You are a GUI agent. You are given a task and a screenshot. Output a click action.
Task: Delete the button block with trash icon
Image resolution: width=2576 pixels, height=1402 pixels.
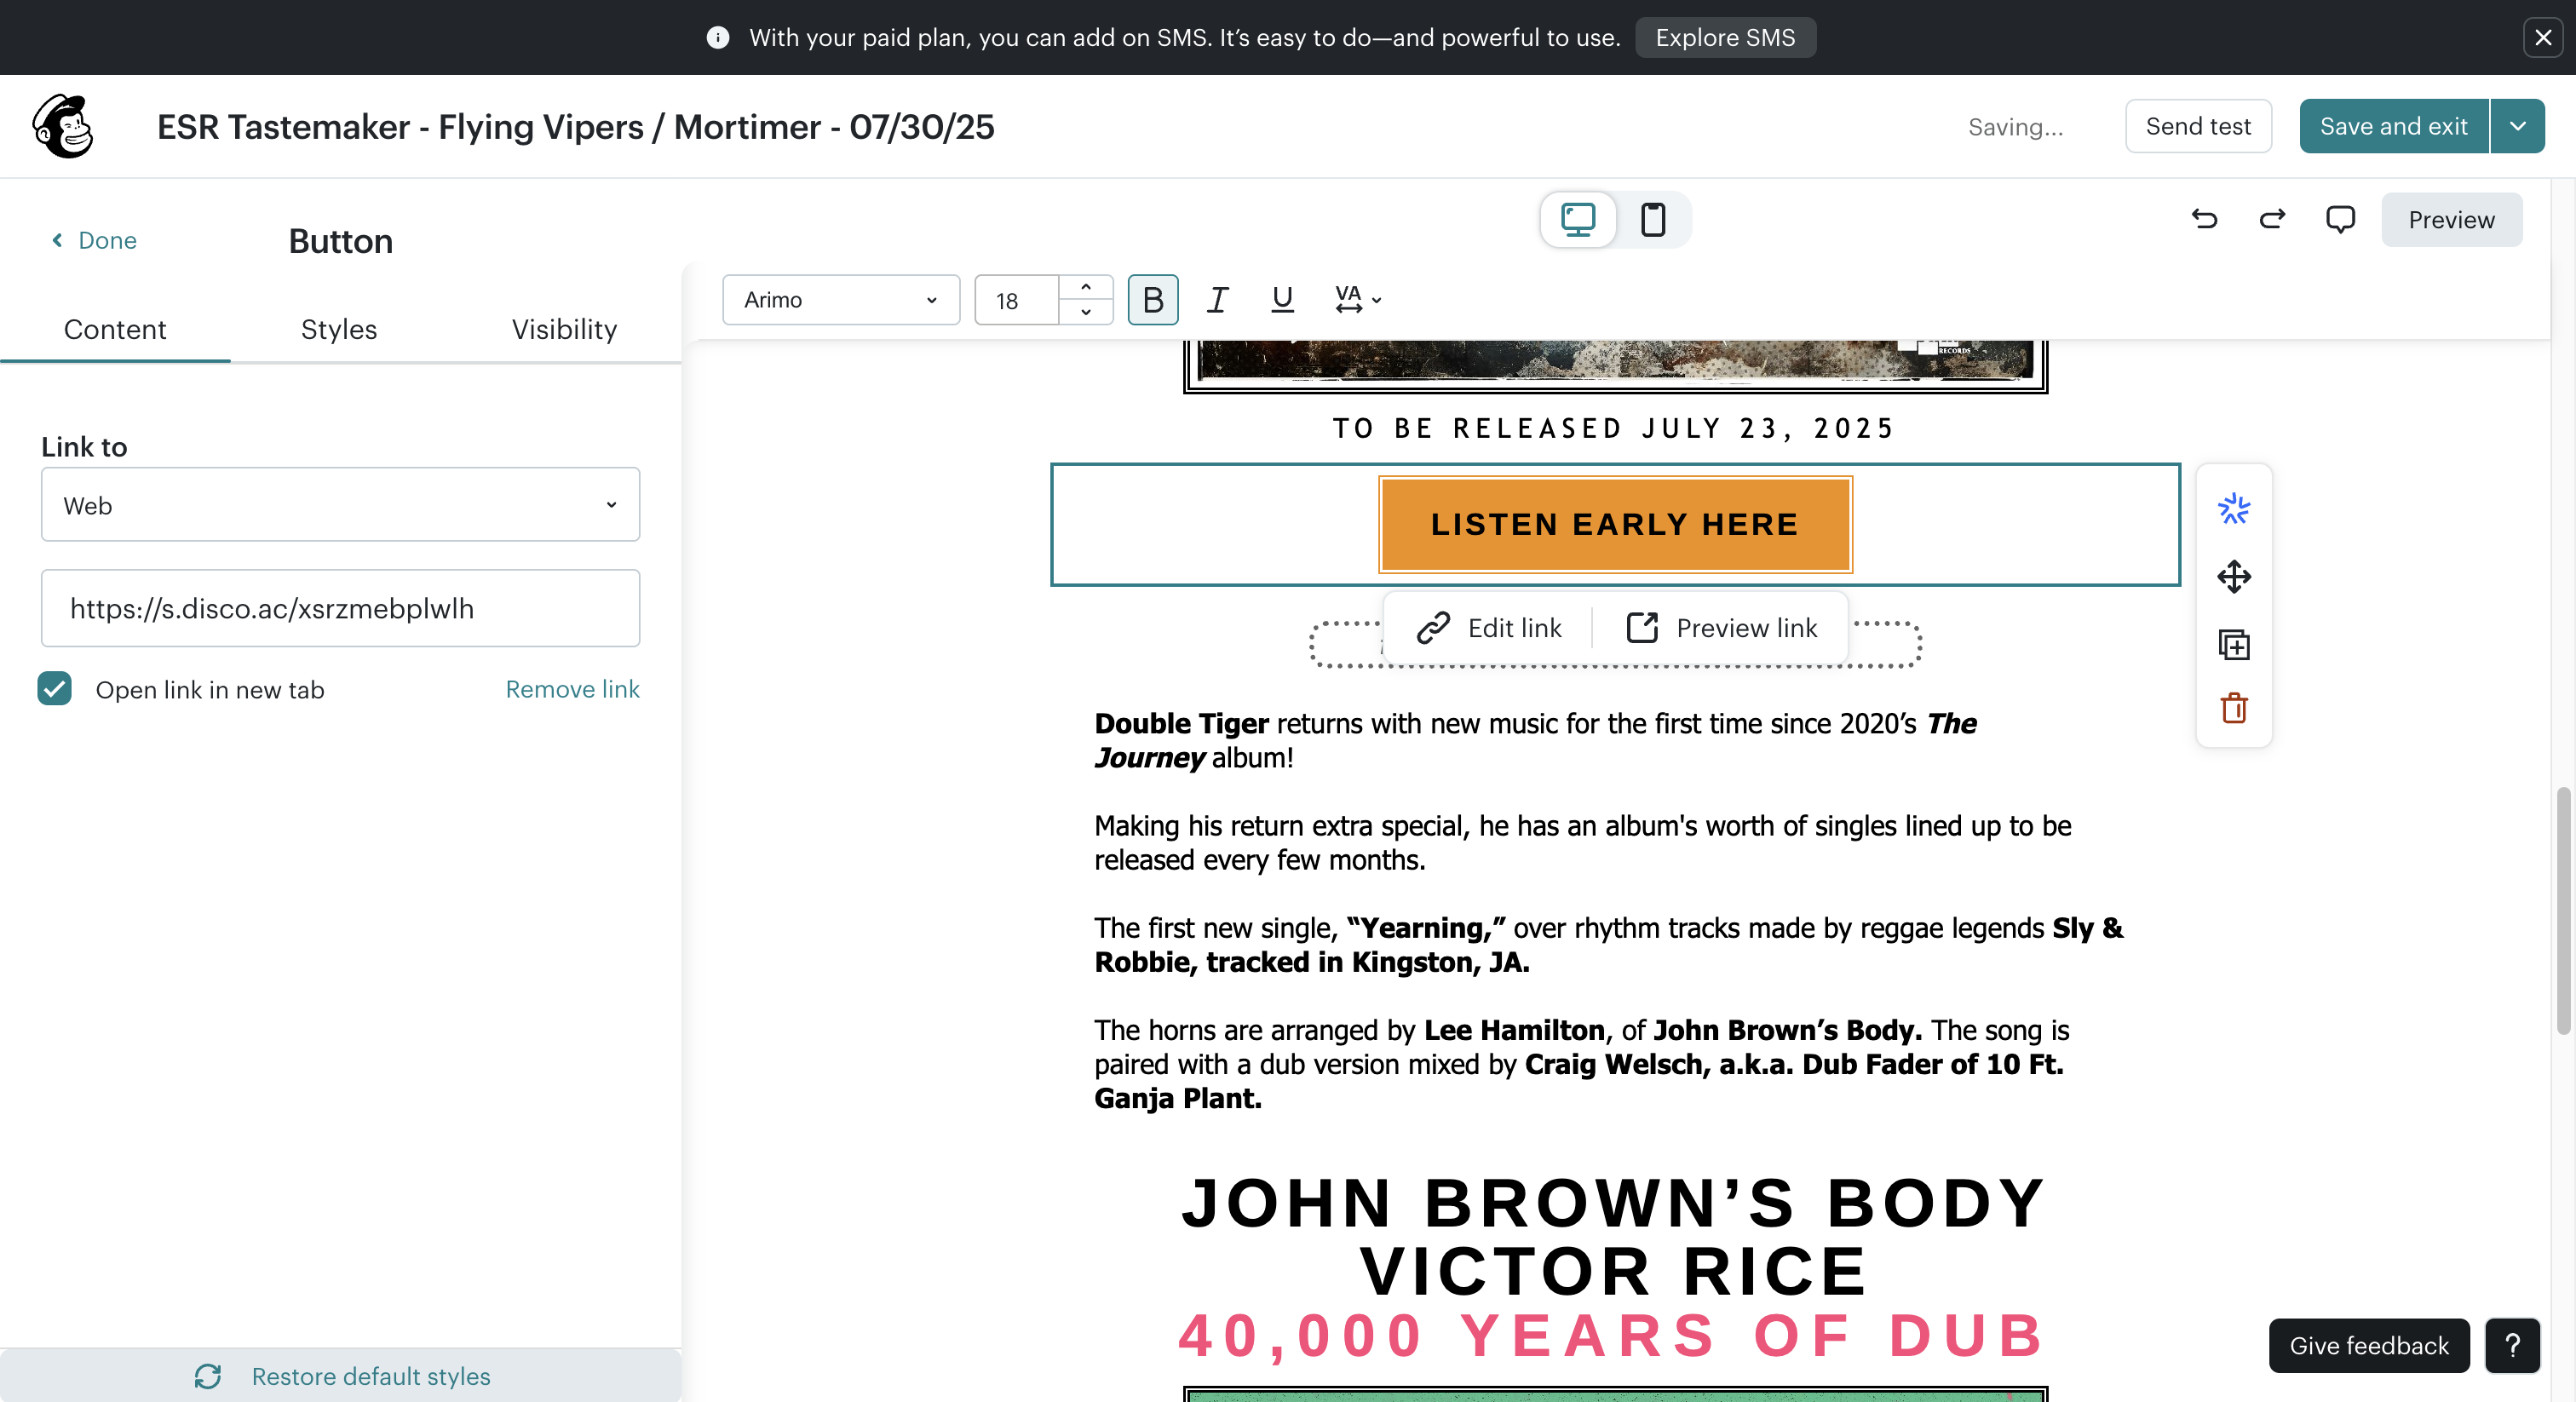pyautogui.click(x=2234, y=708)
